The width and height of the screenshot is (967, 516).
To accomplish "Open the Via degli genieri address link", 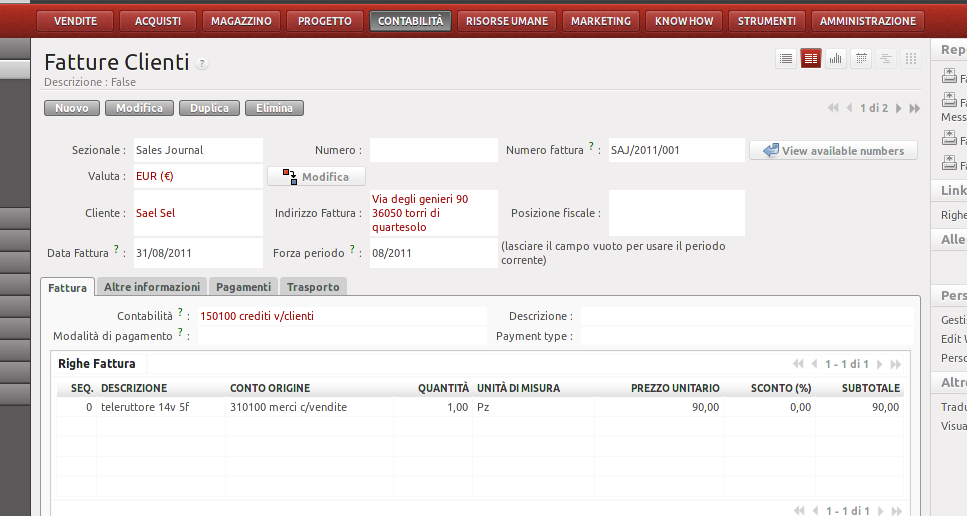I will click(x=420, y=213).
